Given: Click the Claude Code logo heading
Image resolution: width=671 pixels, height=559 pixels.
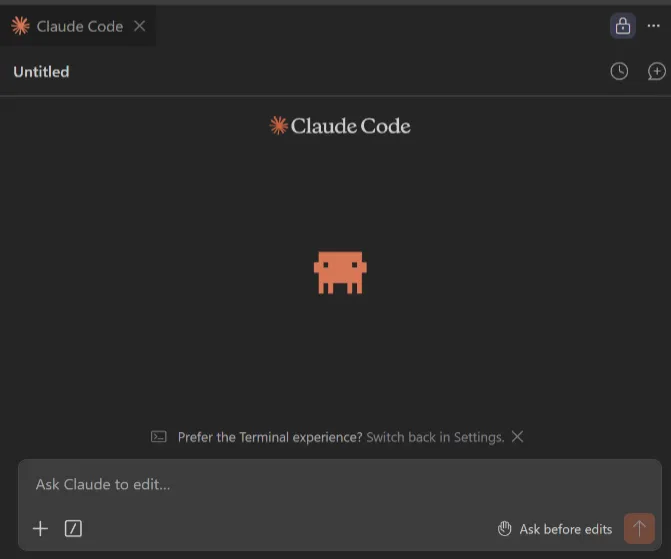Looking at the screenshot, I should pos(340,126).
